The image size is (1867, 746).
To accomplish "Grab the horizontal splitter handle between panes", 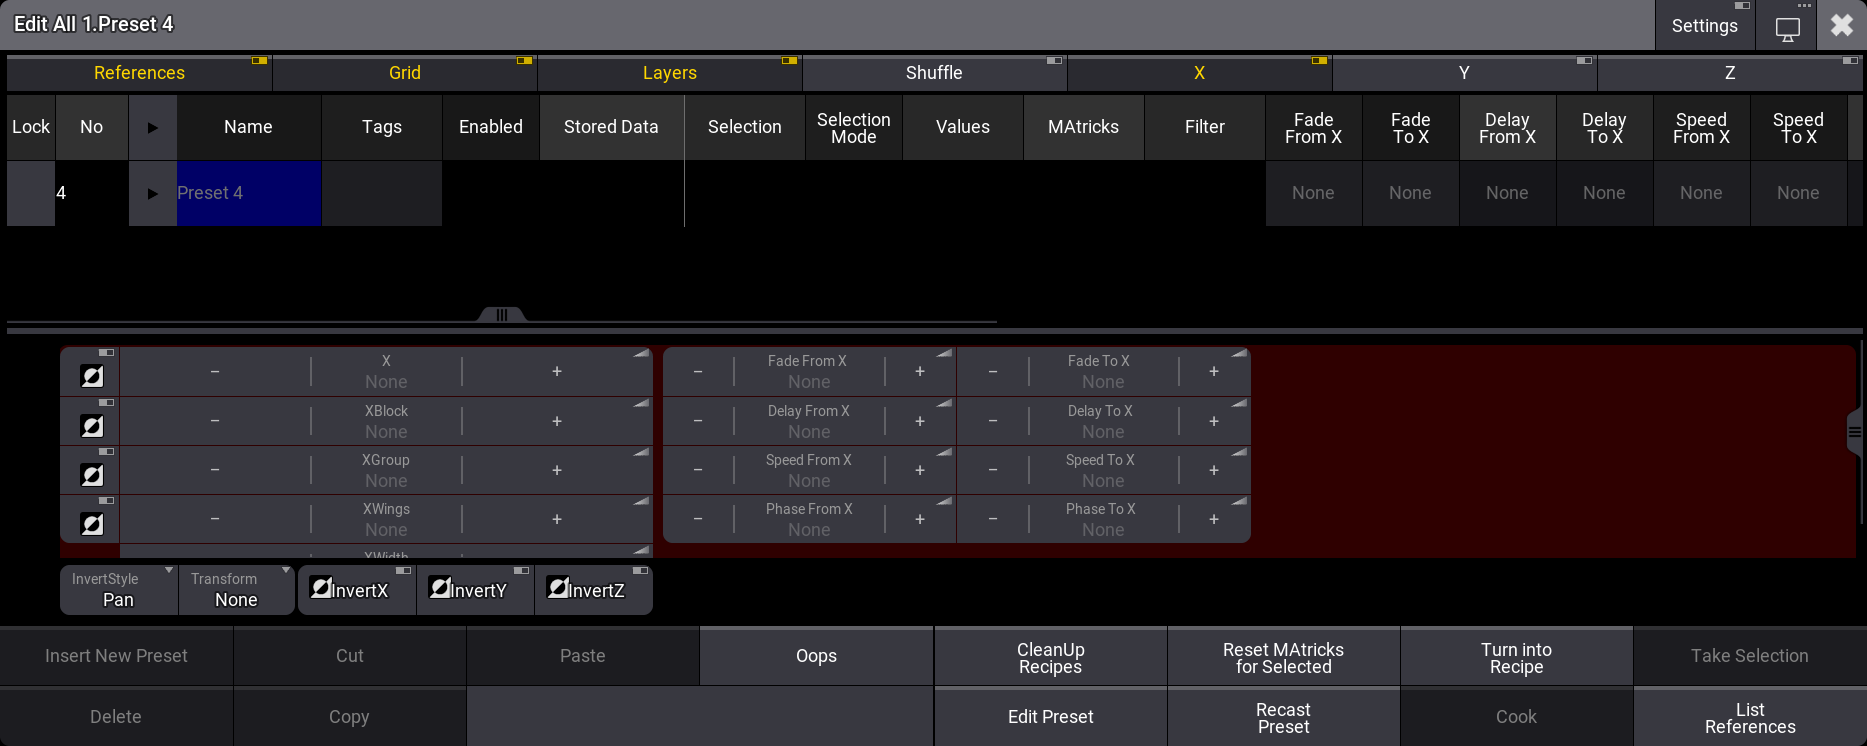I will pos(502,315).
